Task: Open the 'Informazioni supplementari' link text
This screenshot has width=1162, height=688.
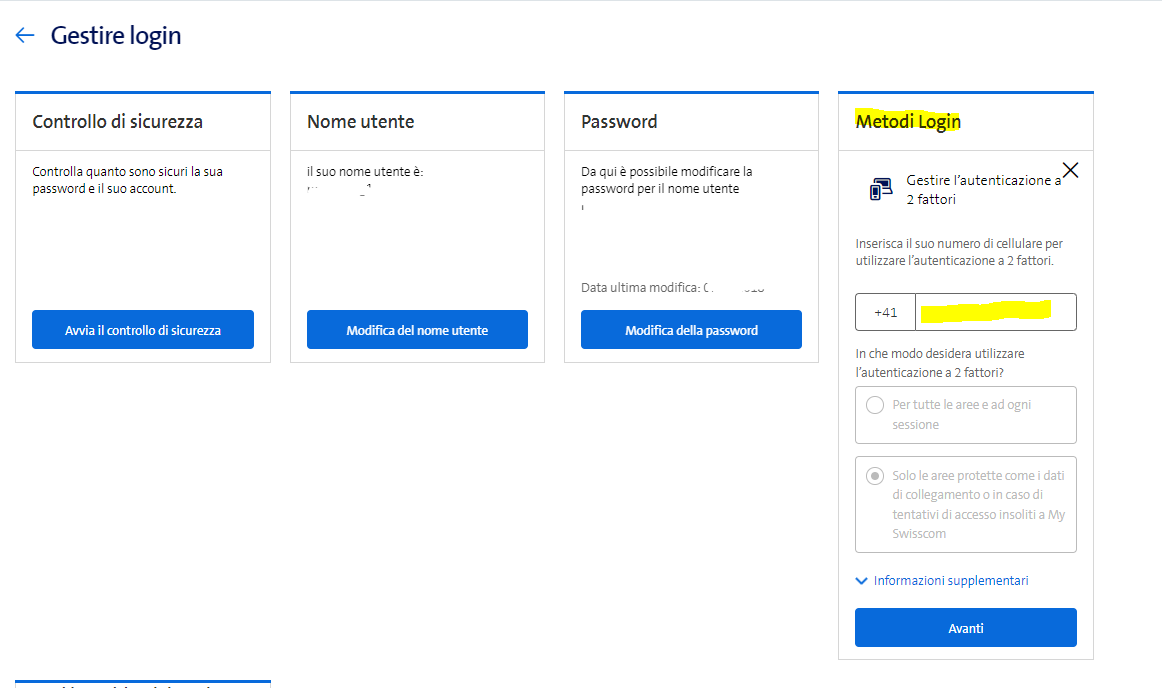Action: 950,581
